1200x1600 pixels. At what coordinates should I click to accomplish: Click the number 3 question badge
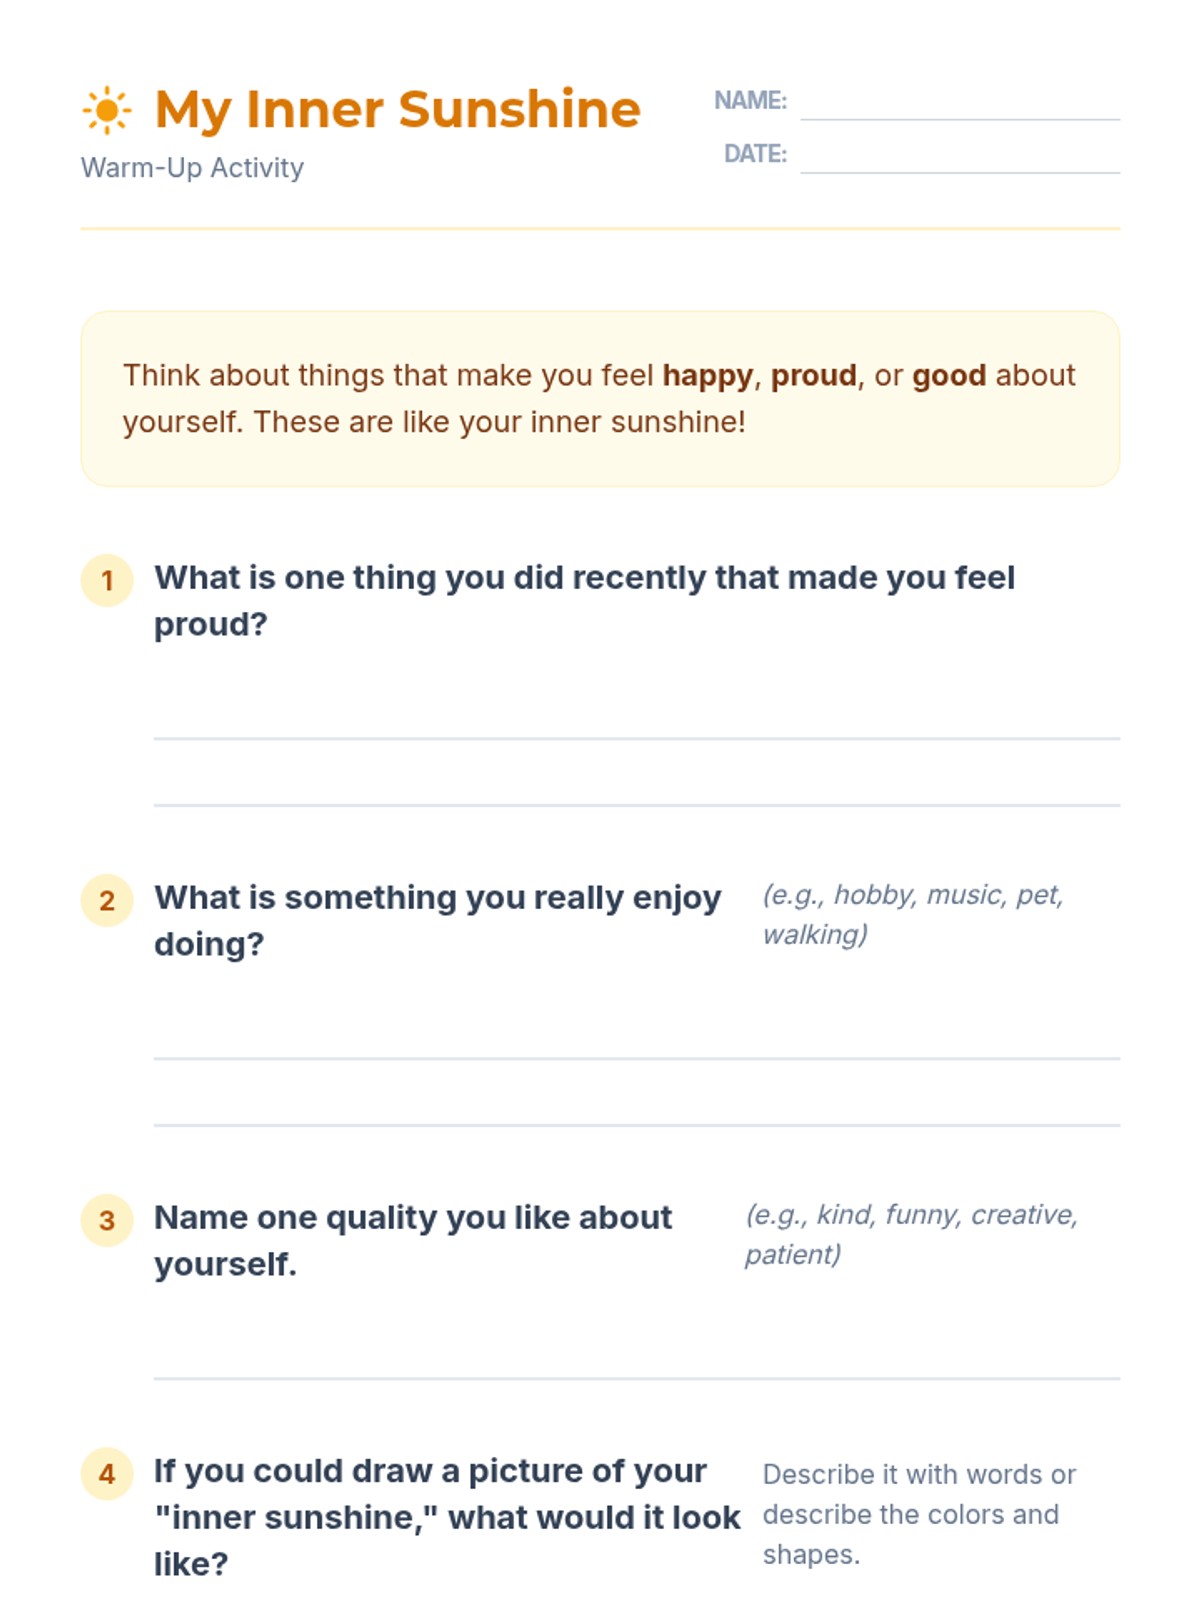click(107, 1220)
